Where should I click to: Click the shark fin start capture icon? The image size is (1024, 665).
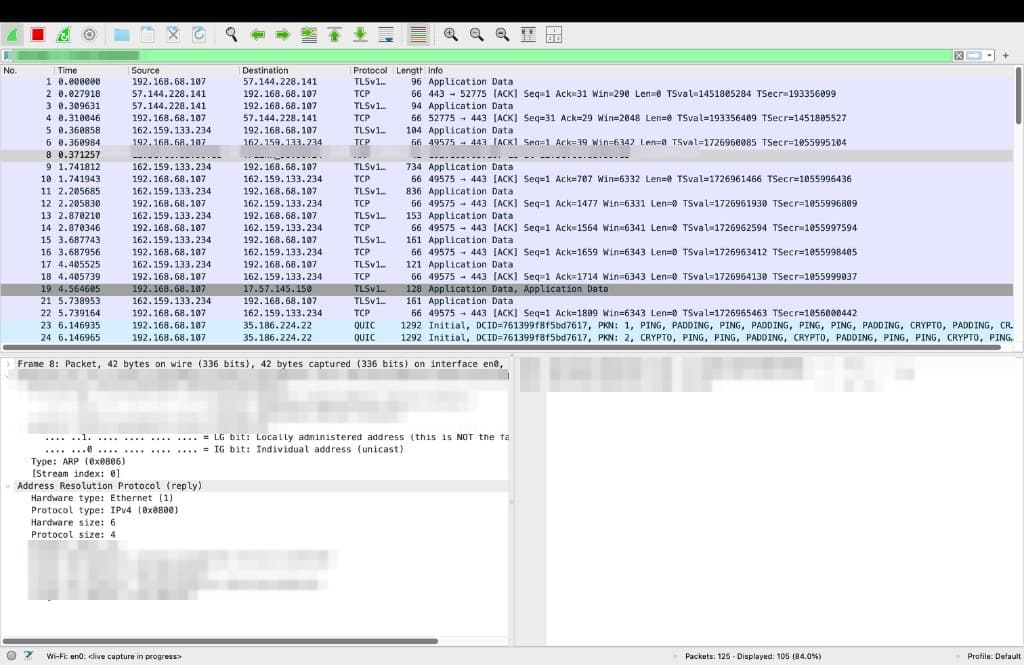pos(12,35)
